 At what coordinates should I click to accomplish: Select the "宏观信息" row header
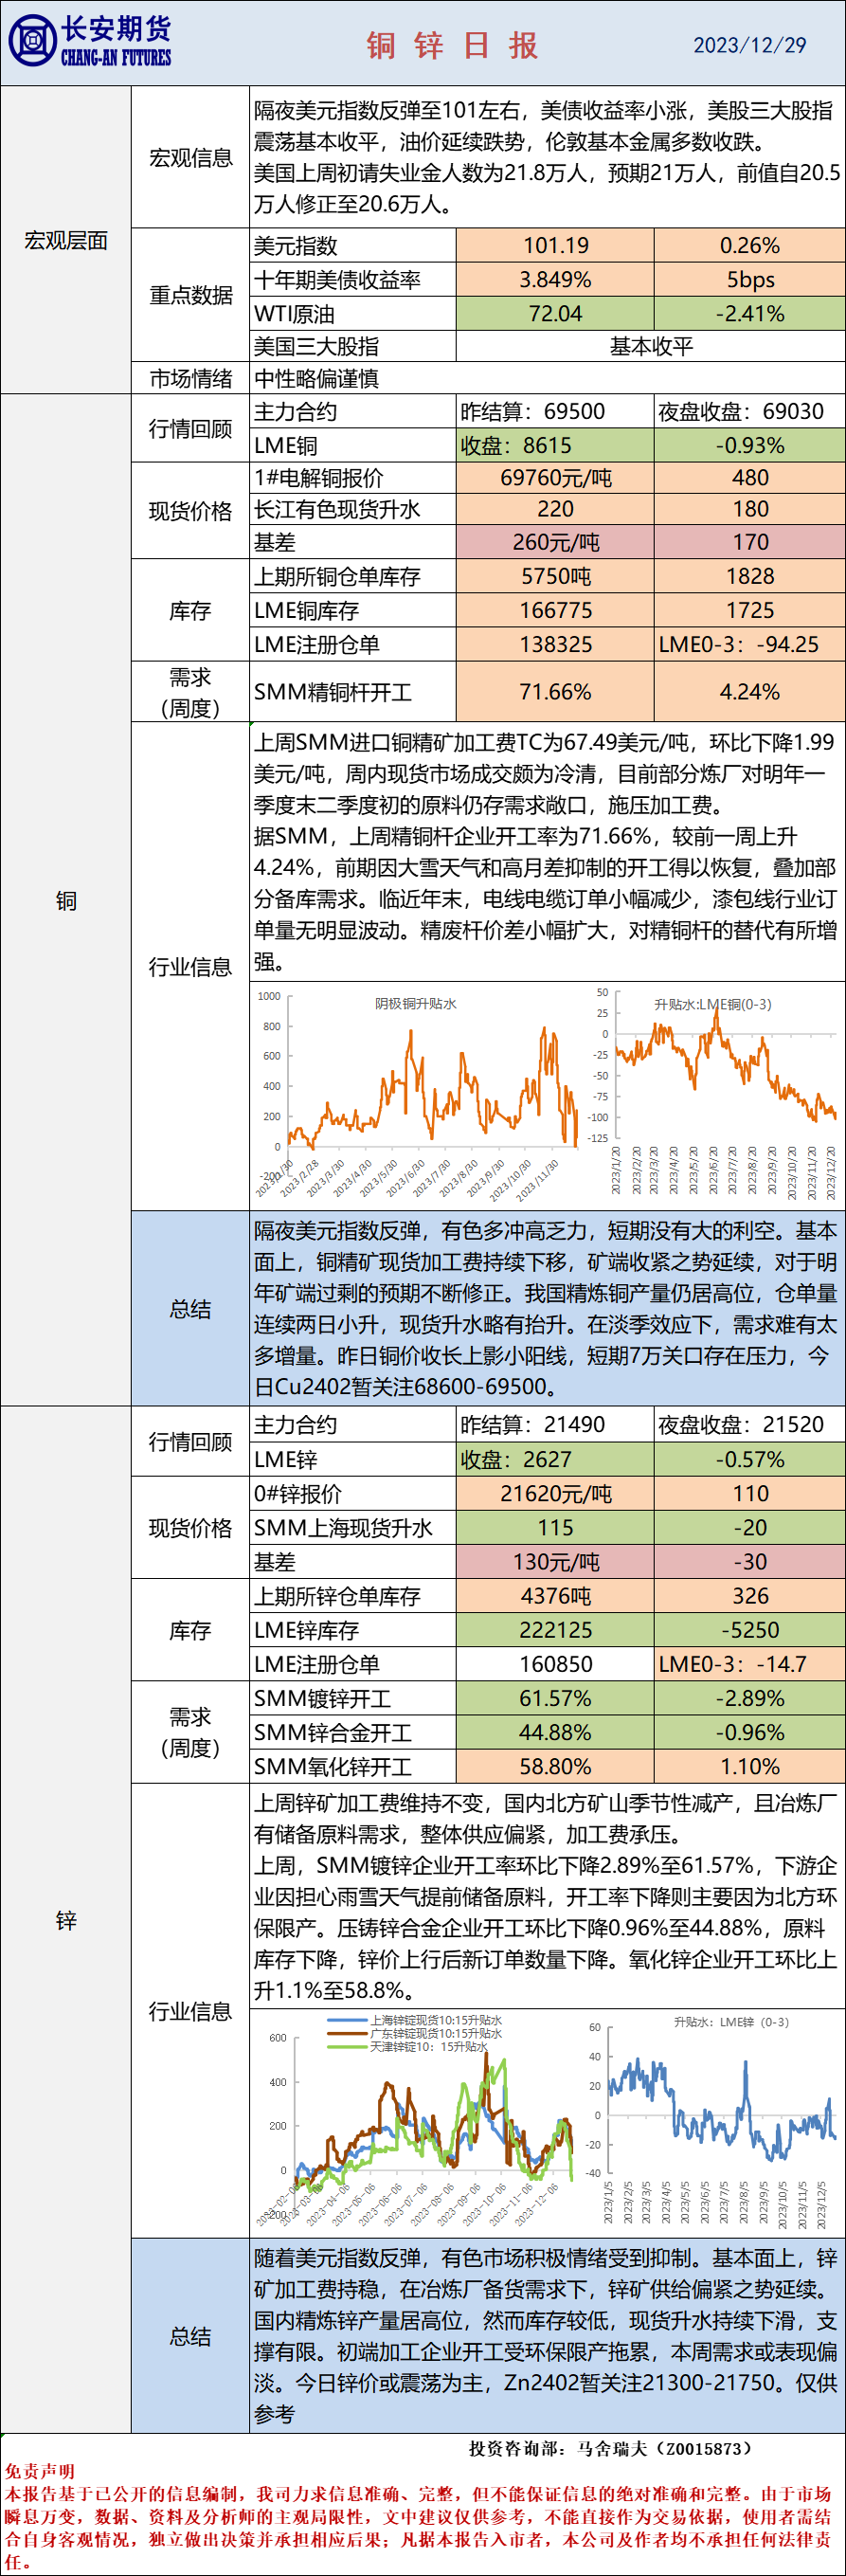pyautogui.click(x=190, y=157)
